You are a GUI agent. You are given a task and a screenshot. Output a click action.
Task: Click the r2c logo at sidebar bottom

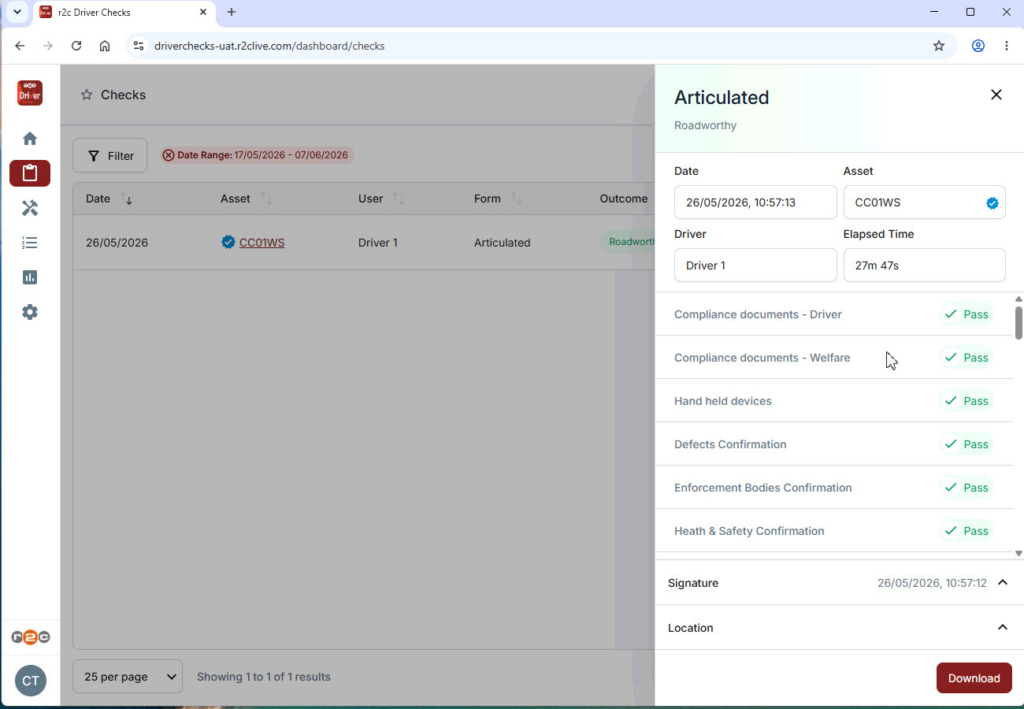(x=30, y=637)
